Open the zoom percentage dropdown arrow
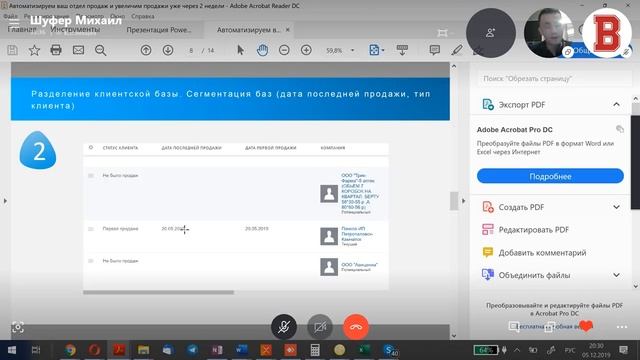This screenshot has width=640, height=360. click(x=353, y=50)
